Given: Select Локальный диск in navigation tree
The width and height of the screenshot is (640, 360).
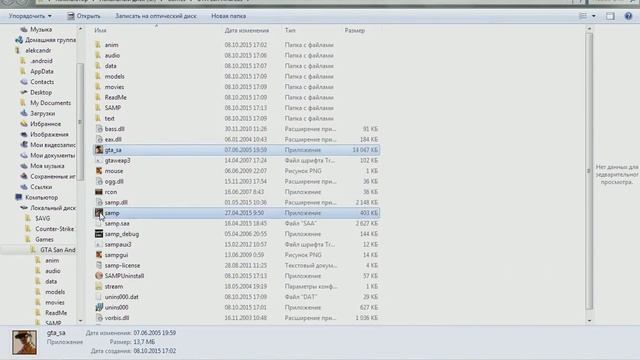Looking at the screenshot, I should (x=53, y=208).
